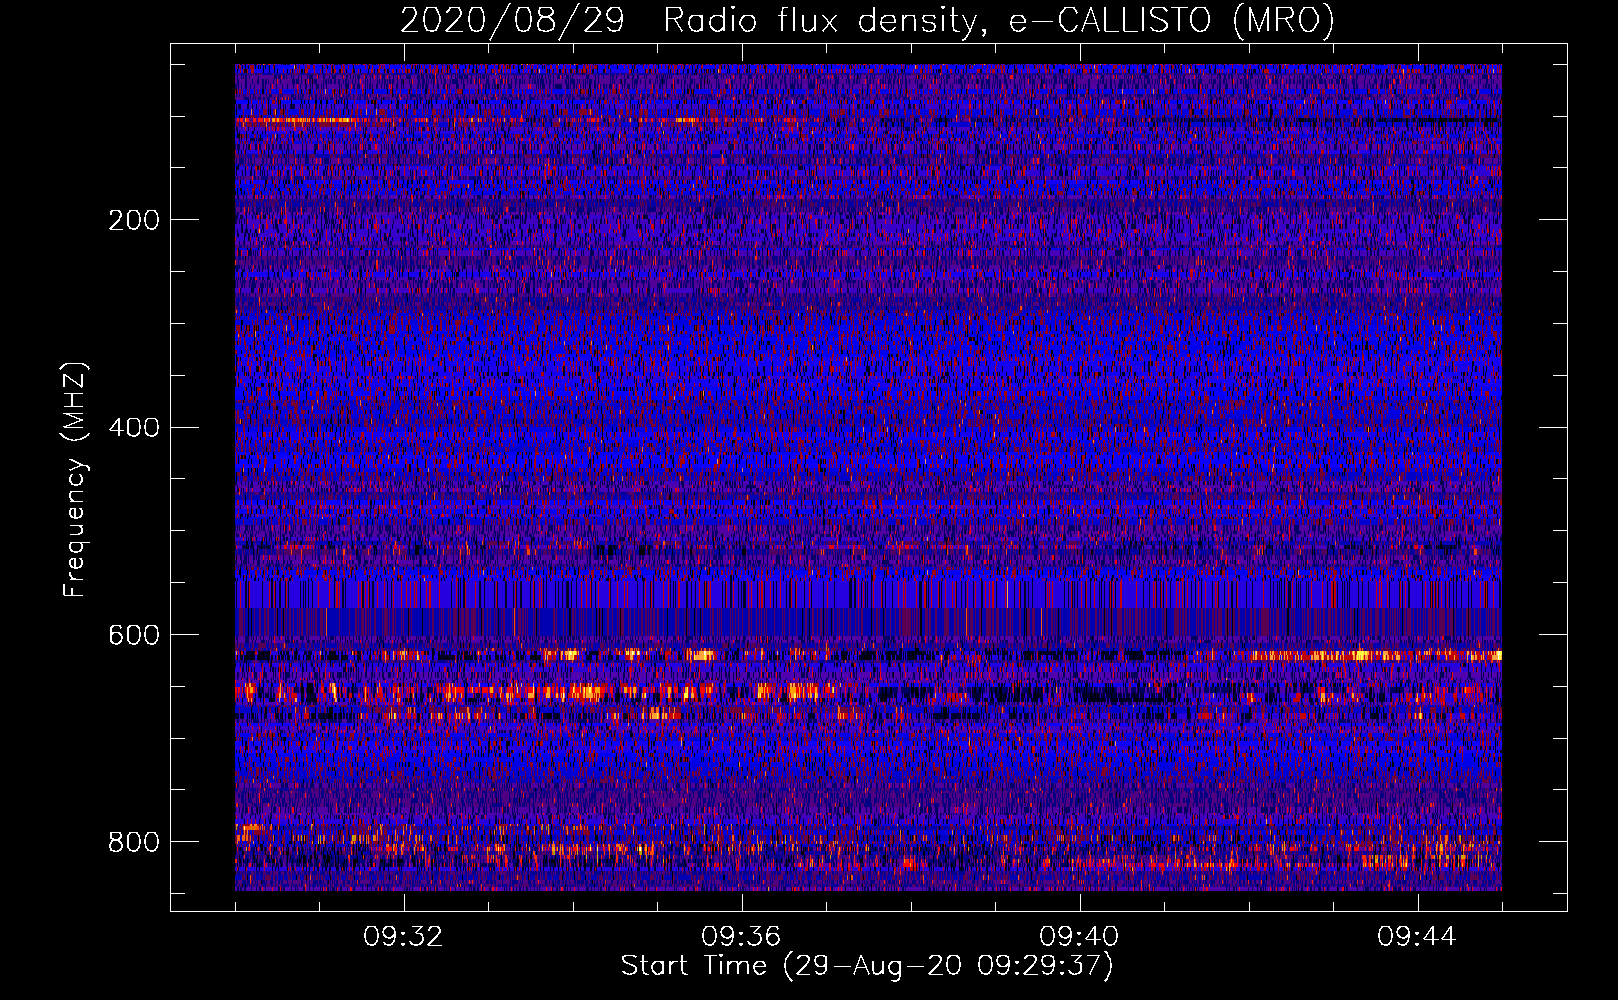Click the '200' frequency tick label
The width and height of the screenshot is (1618, 1000).
tap(134, 220)
